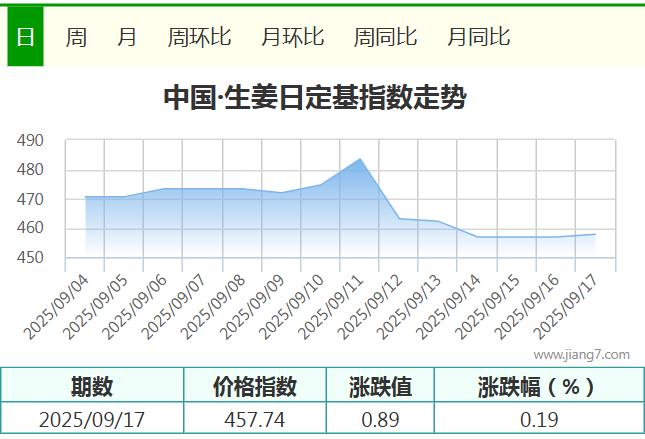The image size is (645, 439).
Task: Open the 月同比 tab
Action: (x=479, y=37)
